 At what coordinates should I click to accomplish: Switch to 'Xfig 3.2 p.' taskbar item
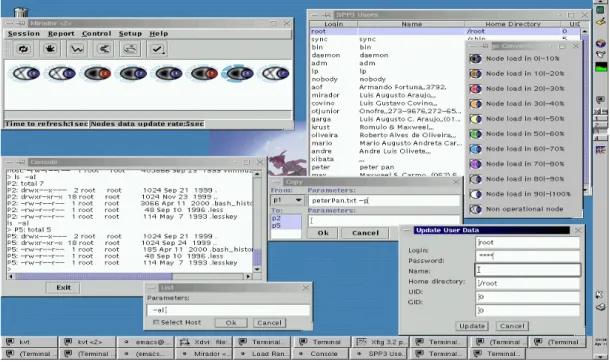pyautogui.click(x=379, y=342)
